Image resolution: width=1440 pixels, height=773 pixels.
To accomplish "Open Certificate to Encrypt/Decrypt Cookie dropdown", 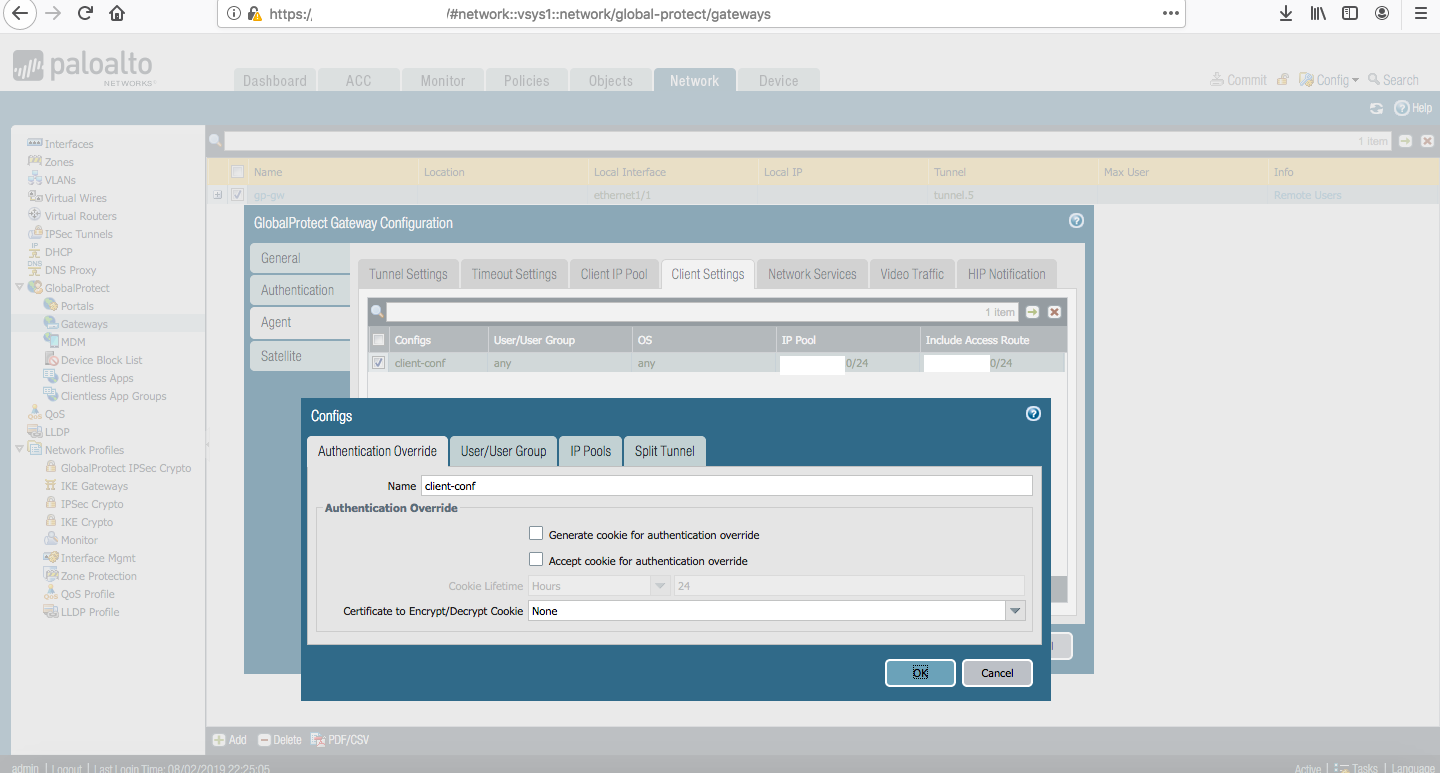I will 1015,611.
